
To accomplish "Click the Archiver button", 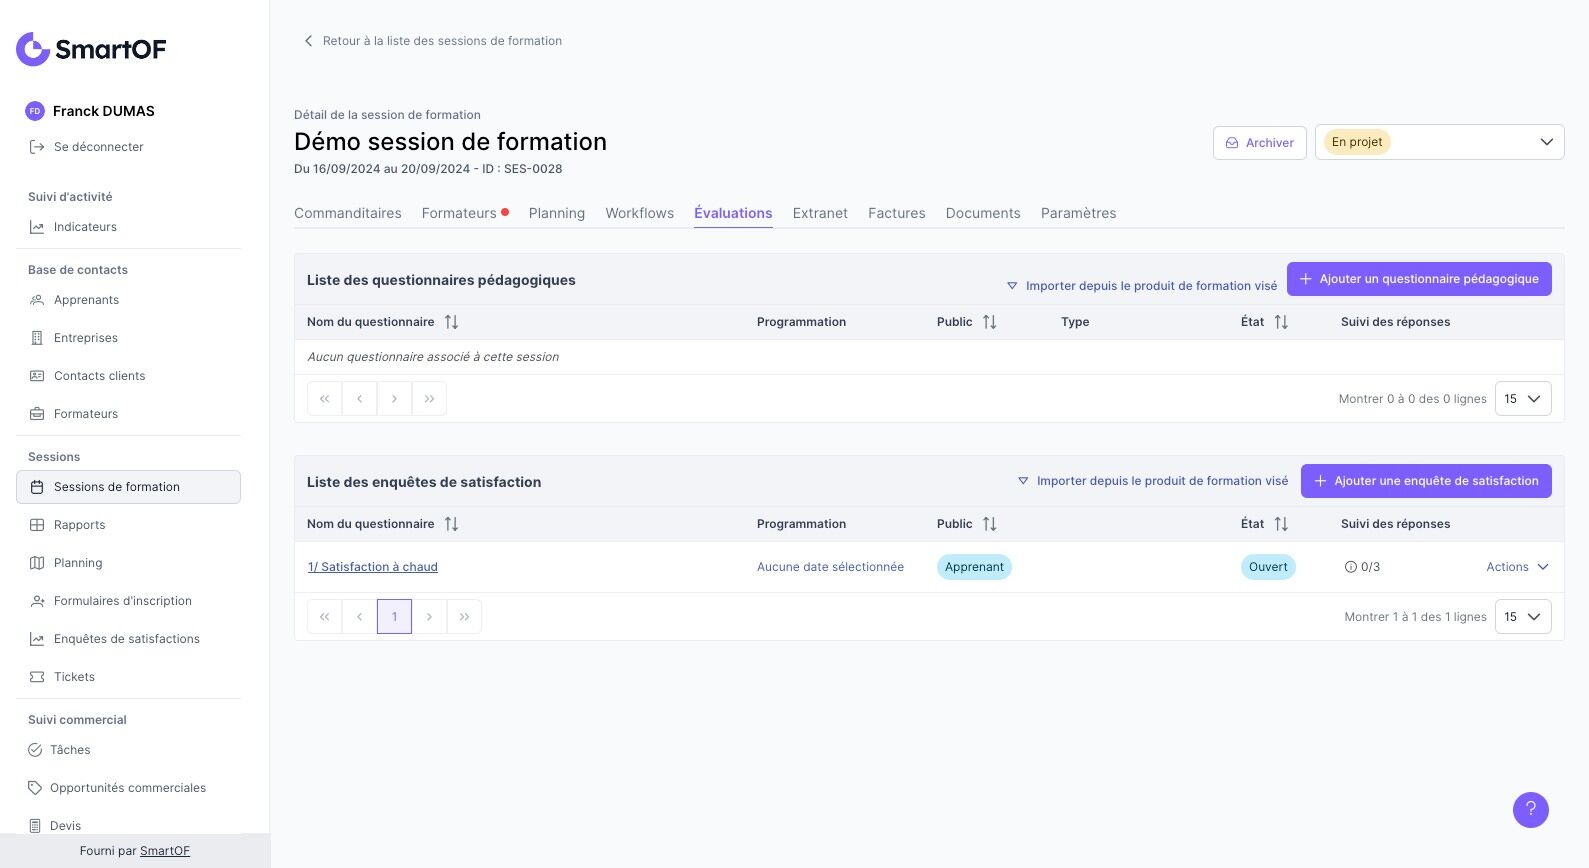I will (1260, 143).
